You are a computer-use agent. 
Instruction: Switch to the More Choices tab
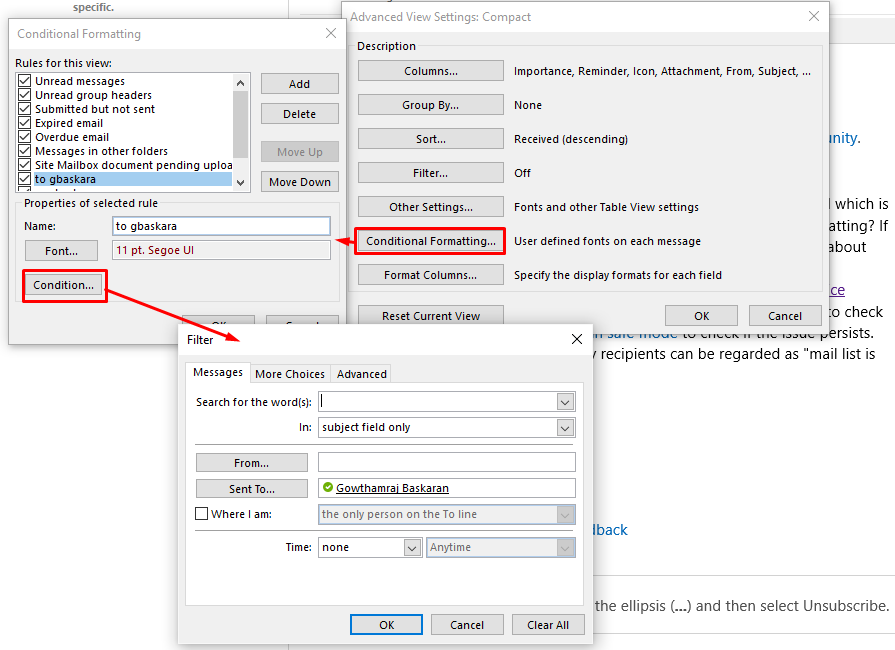(290, 374)
